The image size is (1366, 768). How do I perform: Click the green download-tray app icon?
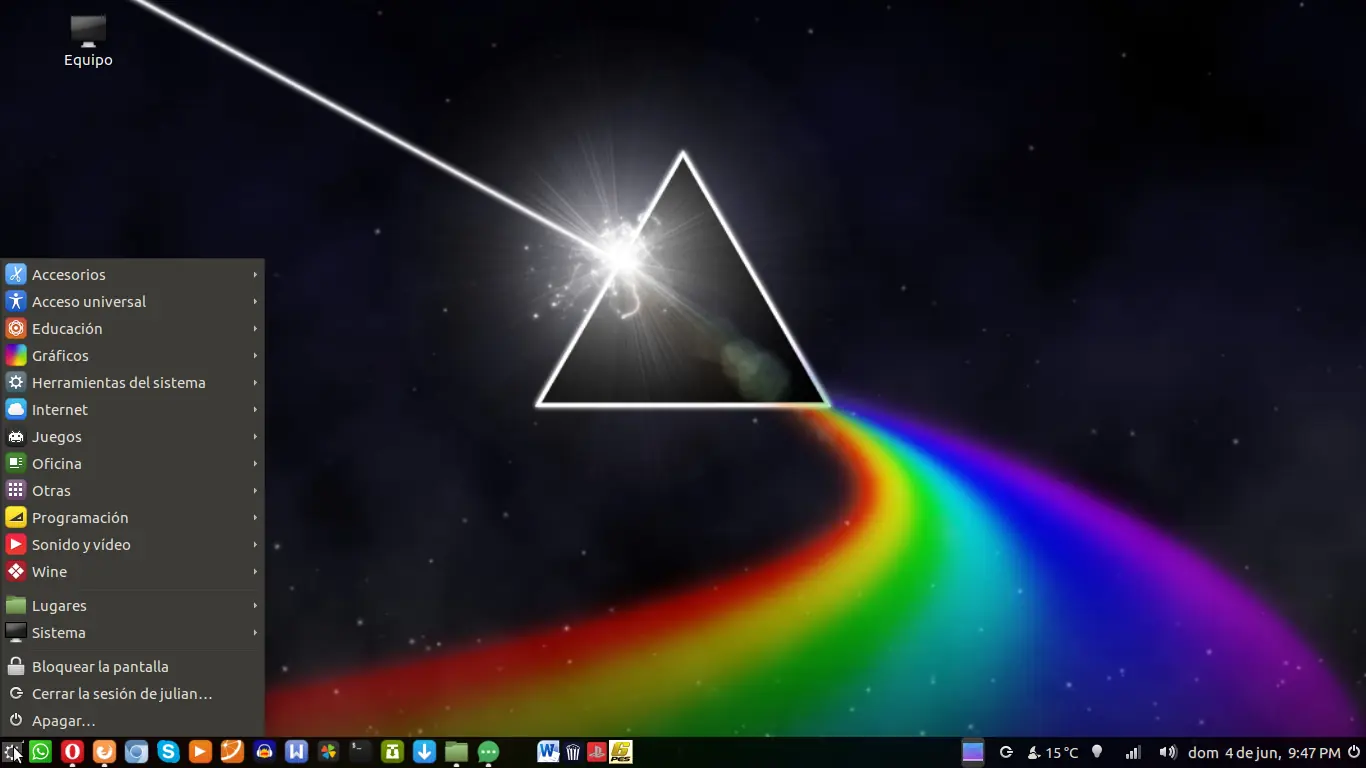(392, 752)
